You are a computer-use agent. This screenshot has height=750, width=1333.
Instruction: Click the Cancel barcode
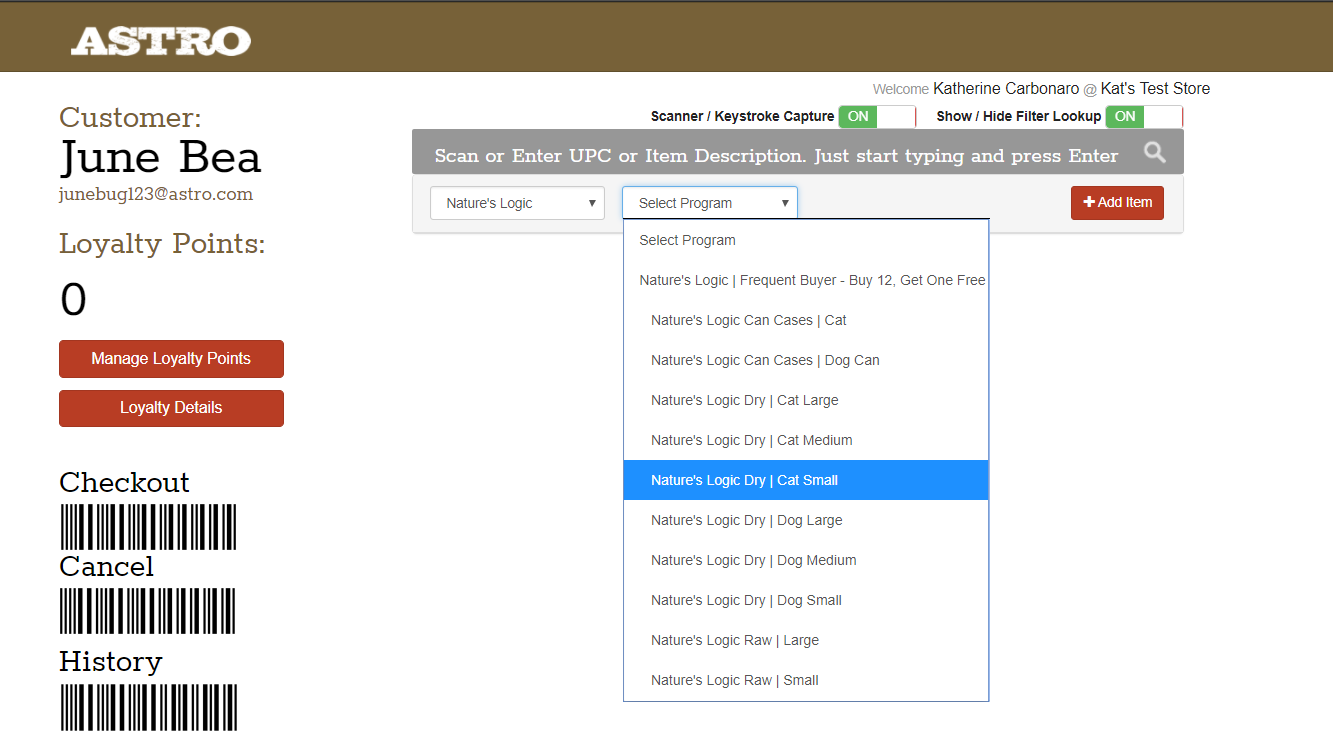pos(148,611)
